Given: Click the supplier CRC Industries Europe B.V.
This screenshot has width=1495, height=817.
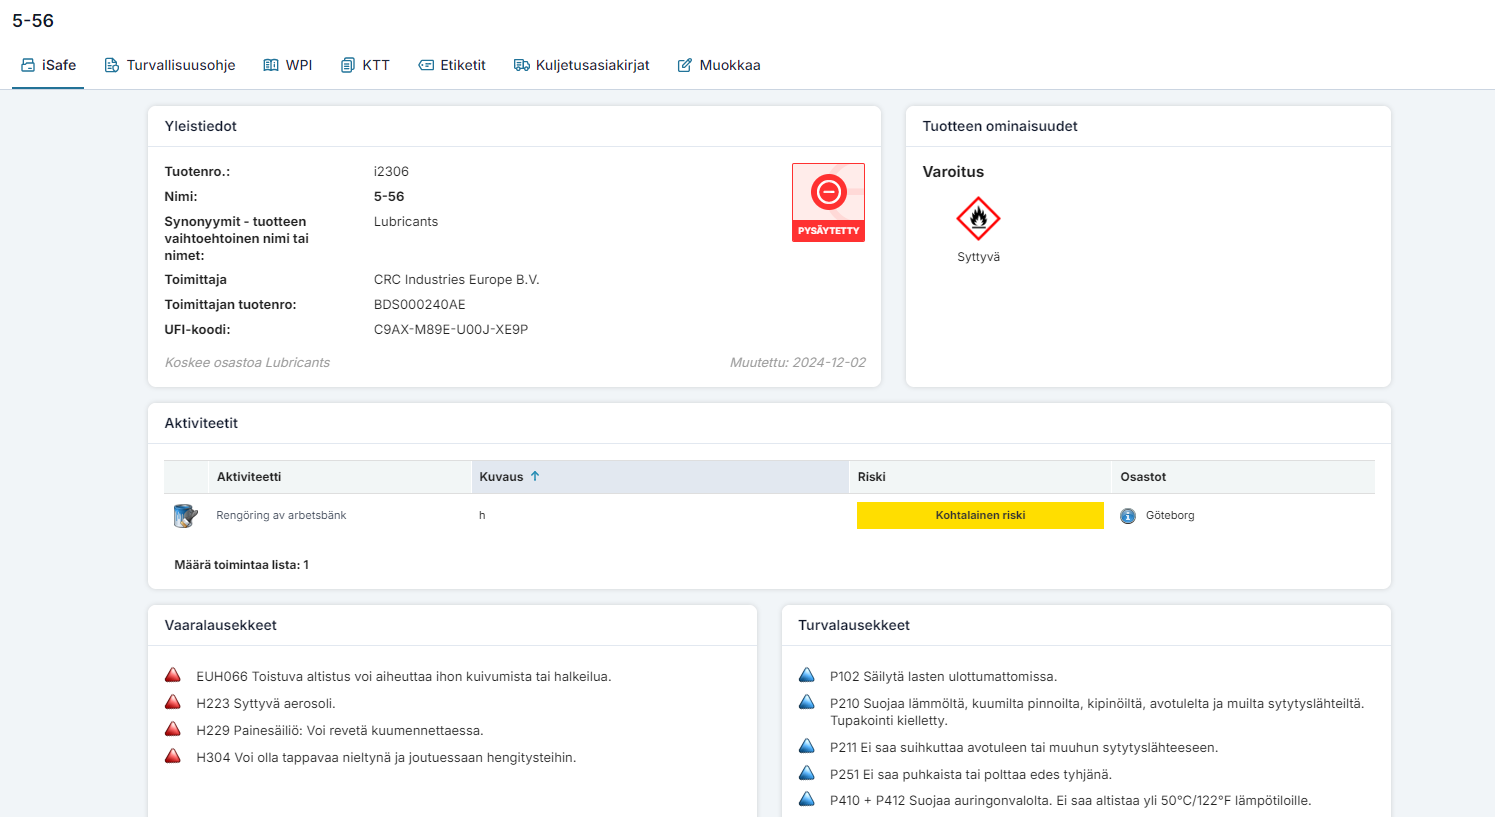Looking at the screenshot, I should [x=456, y=279].
